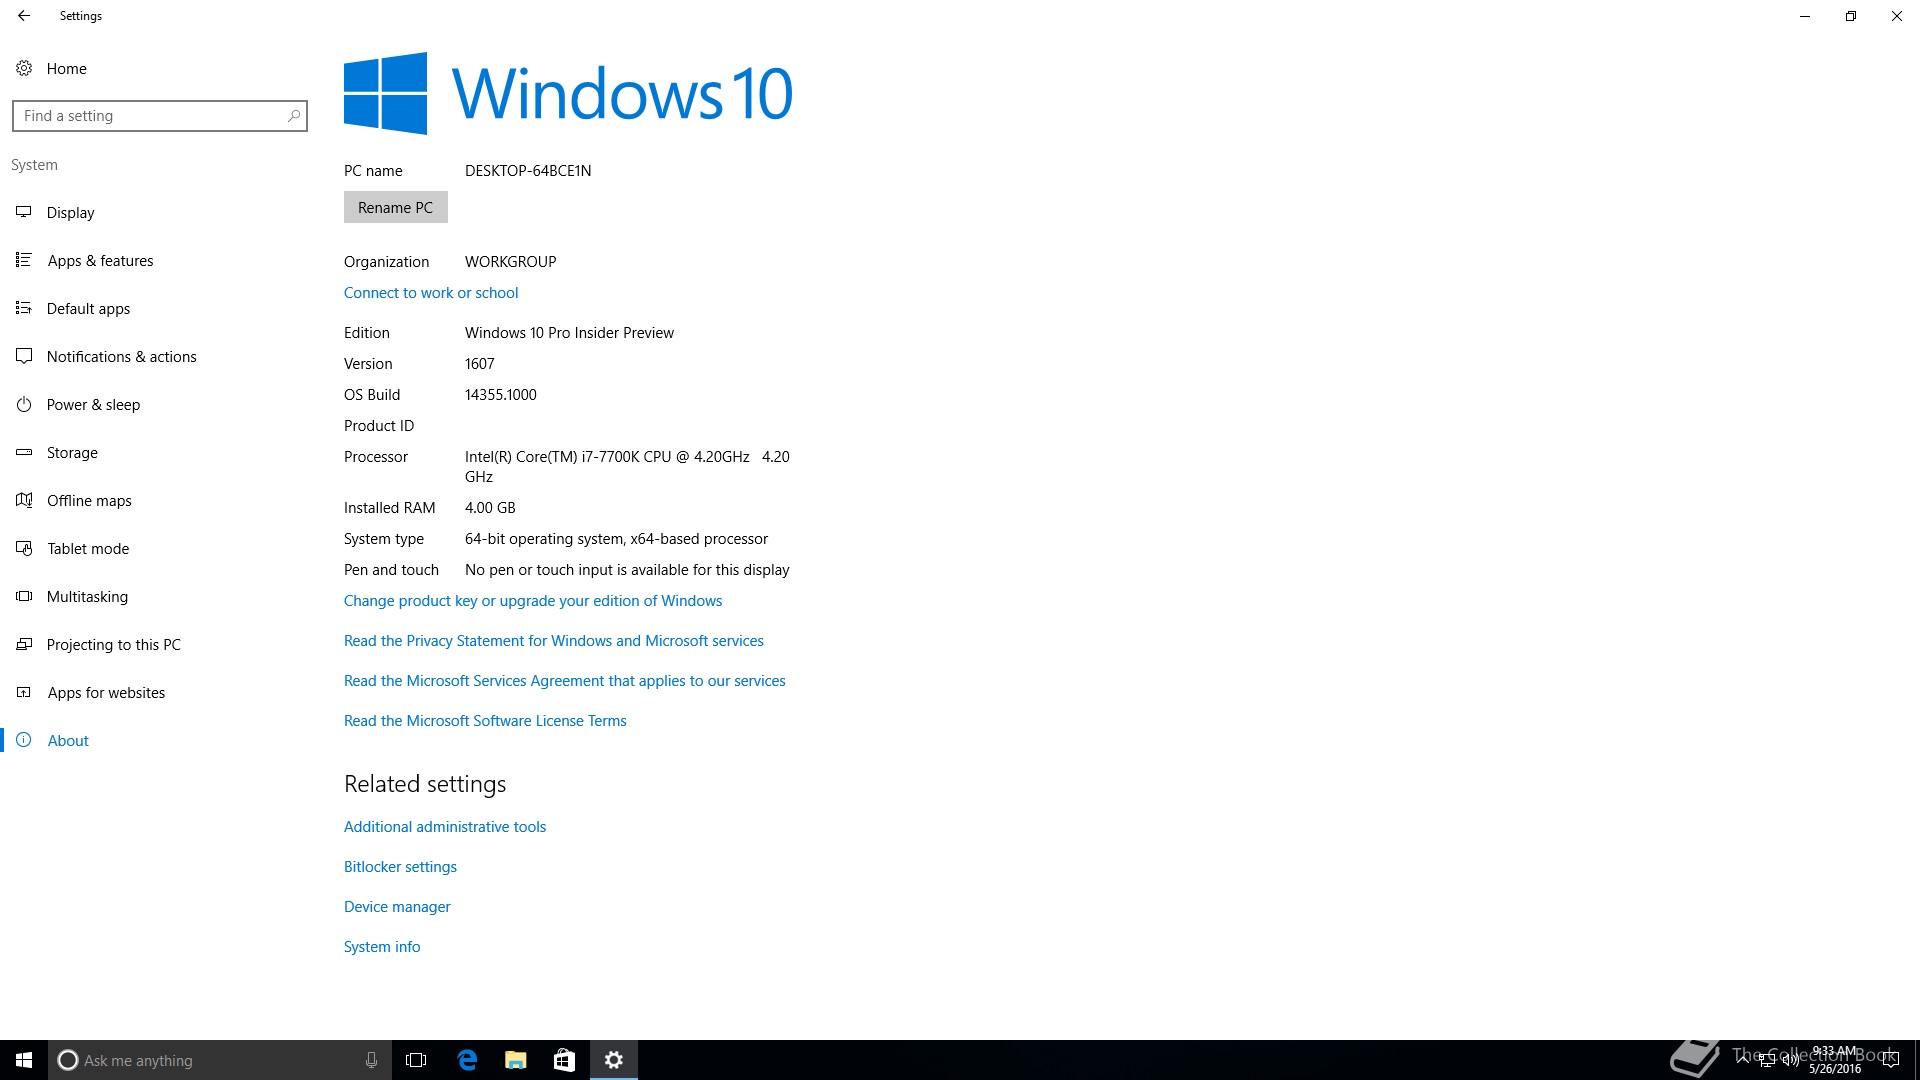Image resolution: width=1920 pixels, height=1080 pixels.
Task: Click the Cortana microphone icon
Action: pos(371,1060)
